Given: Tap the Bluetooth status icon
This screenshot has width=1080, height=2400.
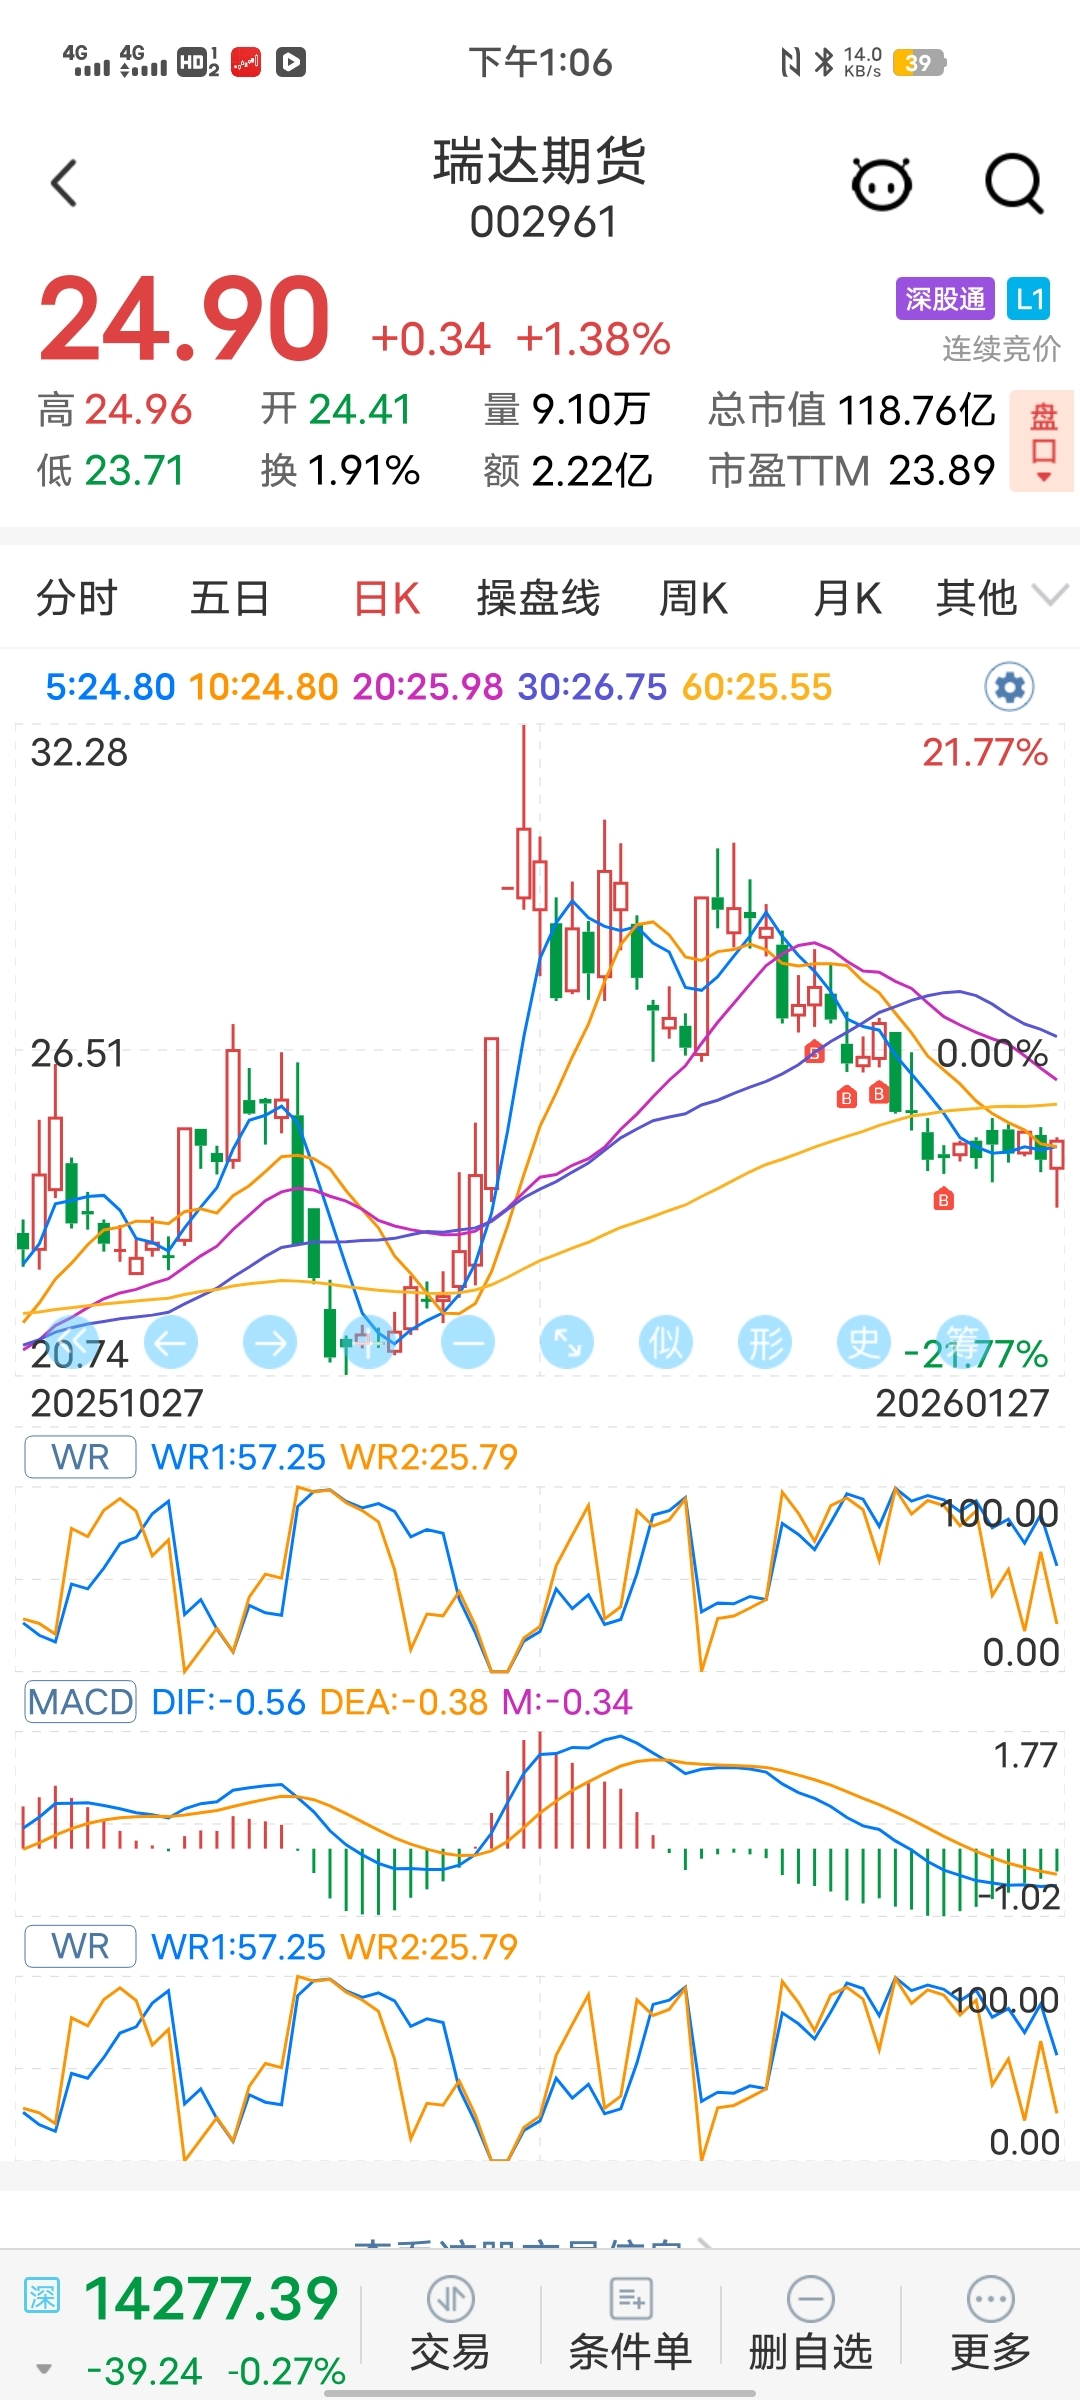Looking at the screenshot, I should point(824,62).
